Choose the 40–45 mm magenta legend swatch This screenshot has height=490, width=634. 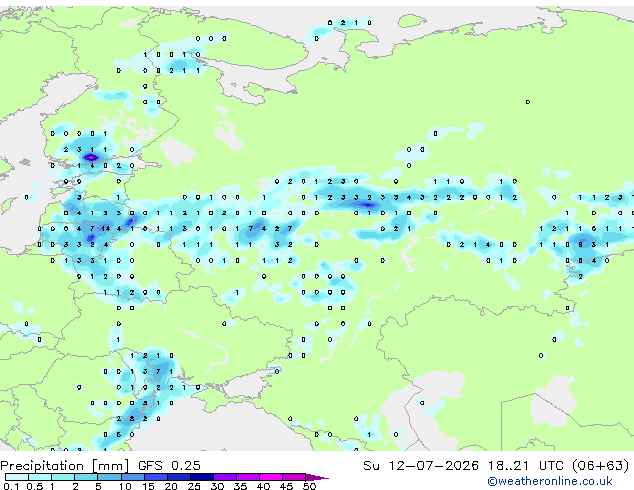271,477
